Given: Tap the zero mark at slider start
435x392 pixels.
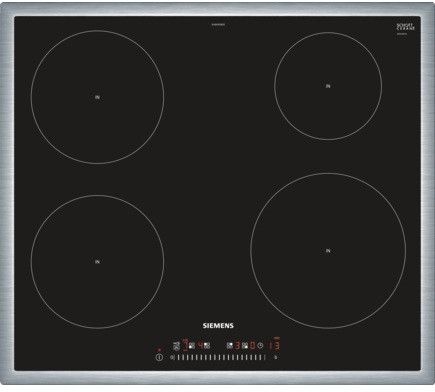Looking at the screenshot, I should [172, 357].
